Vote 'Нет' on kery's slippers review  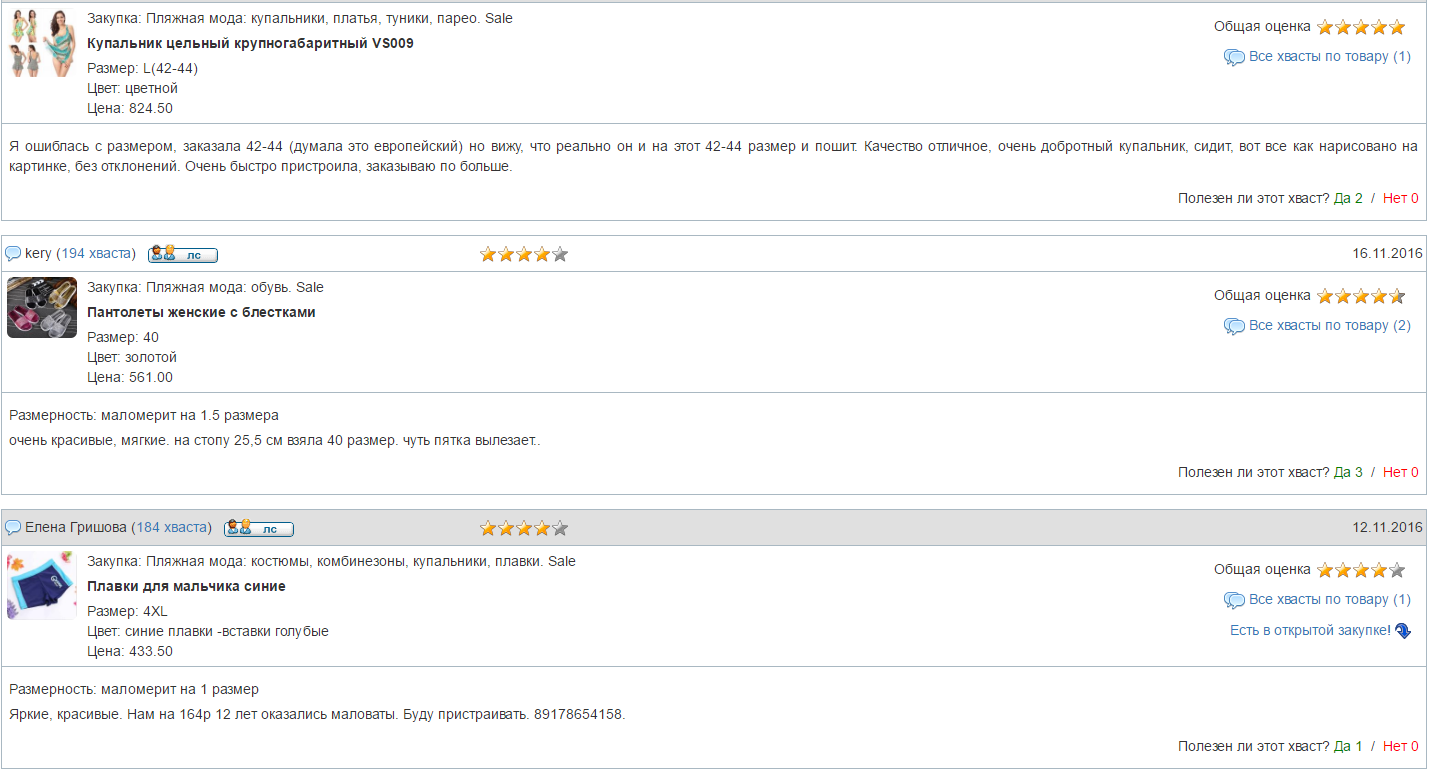pyautogui.click(x=1400, y=472)
